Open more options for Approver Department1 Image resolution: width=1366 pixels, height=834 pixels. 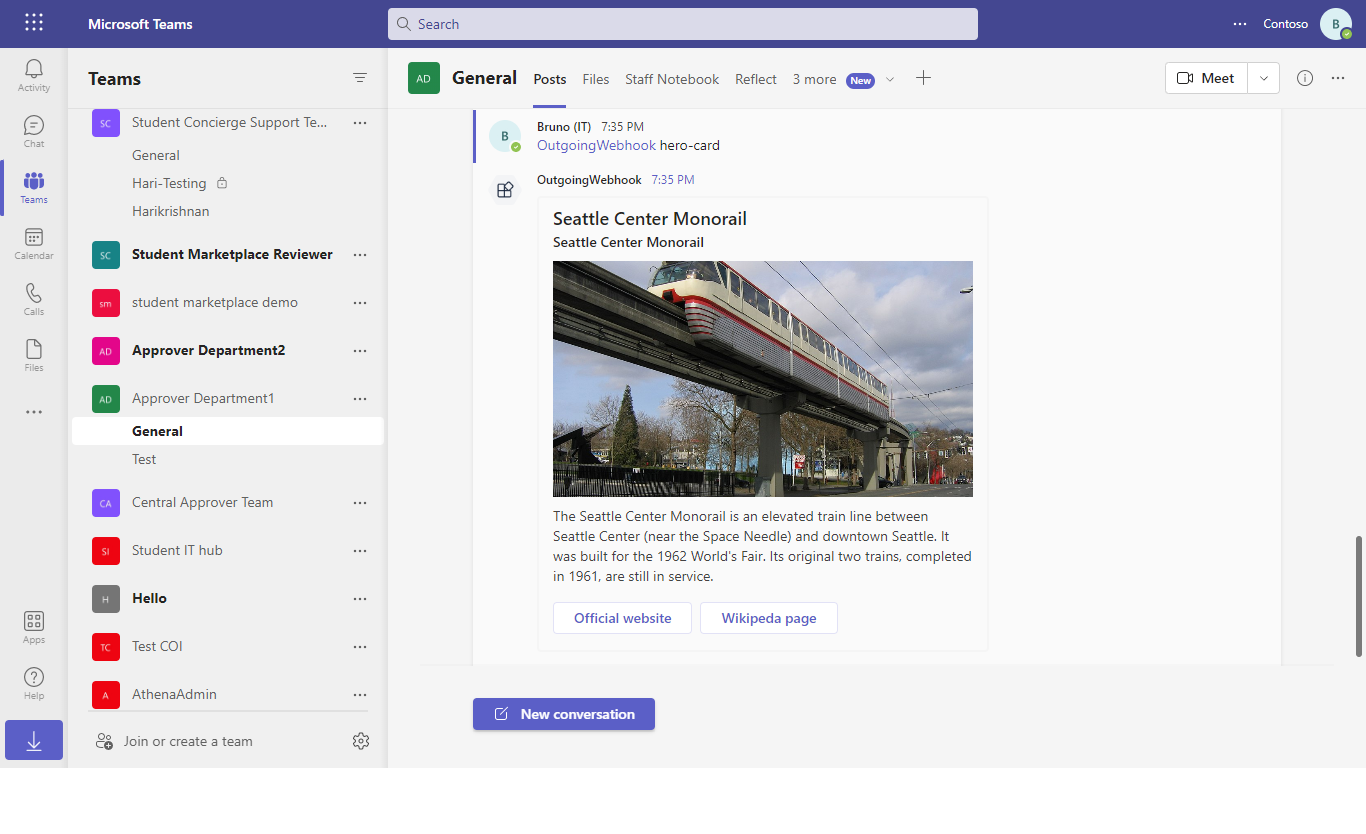coord(360,399)
